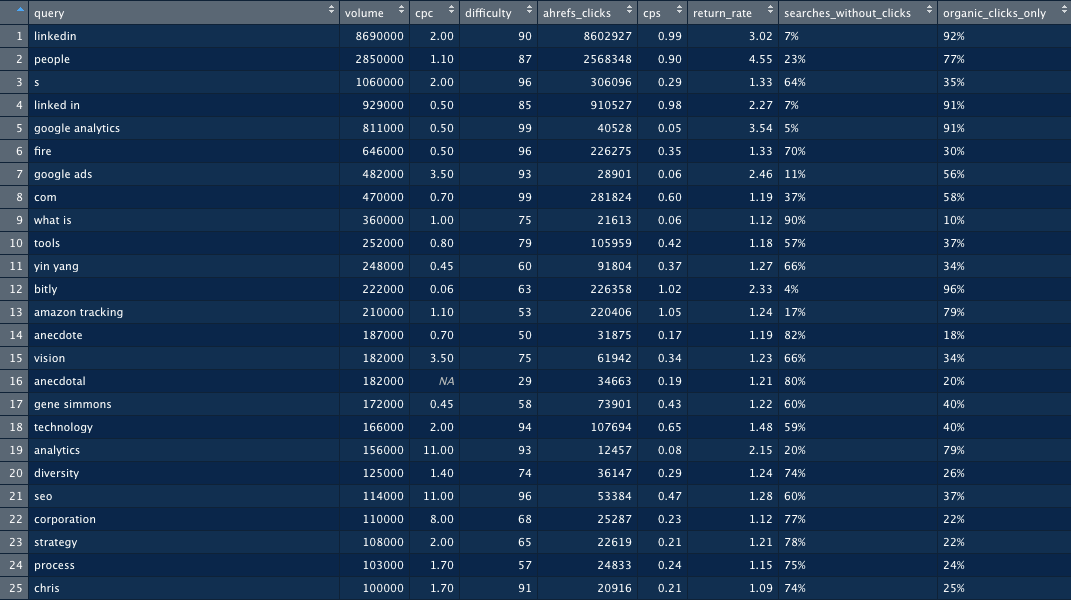Sort by the query column arrows icon

331,10
